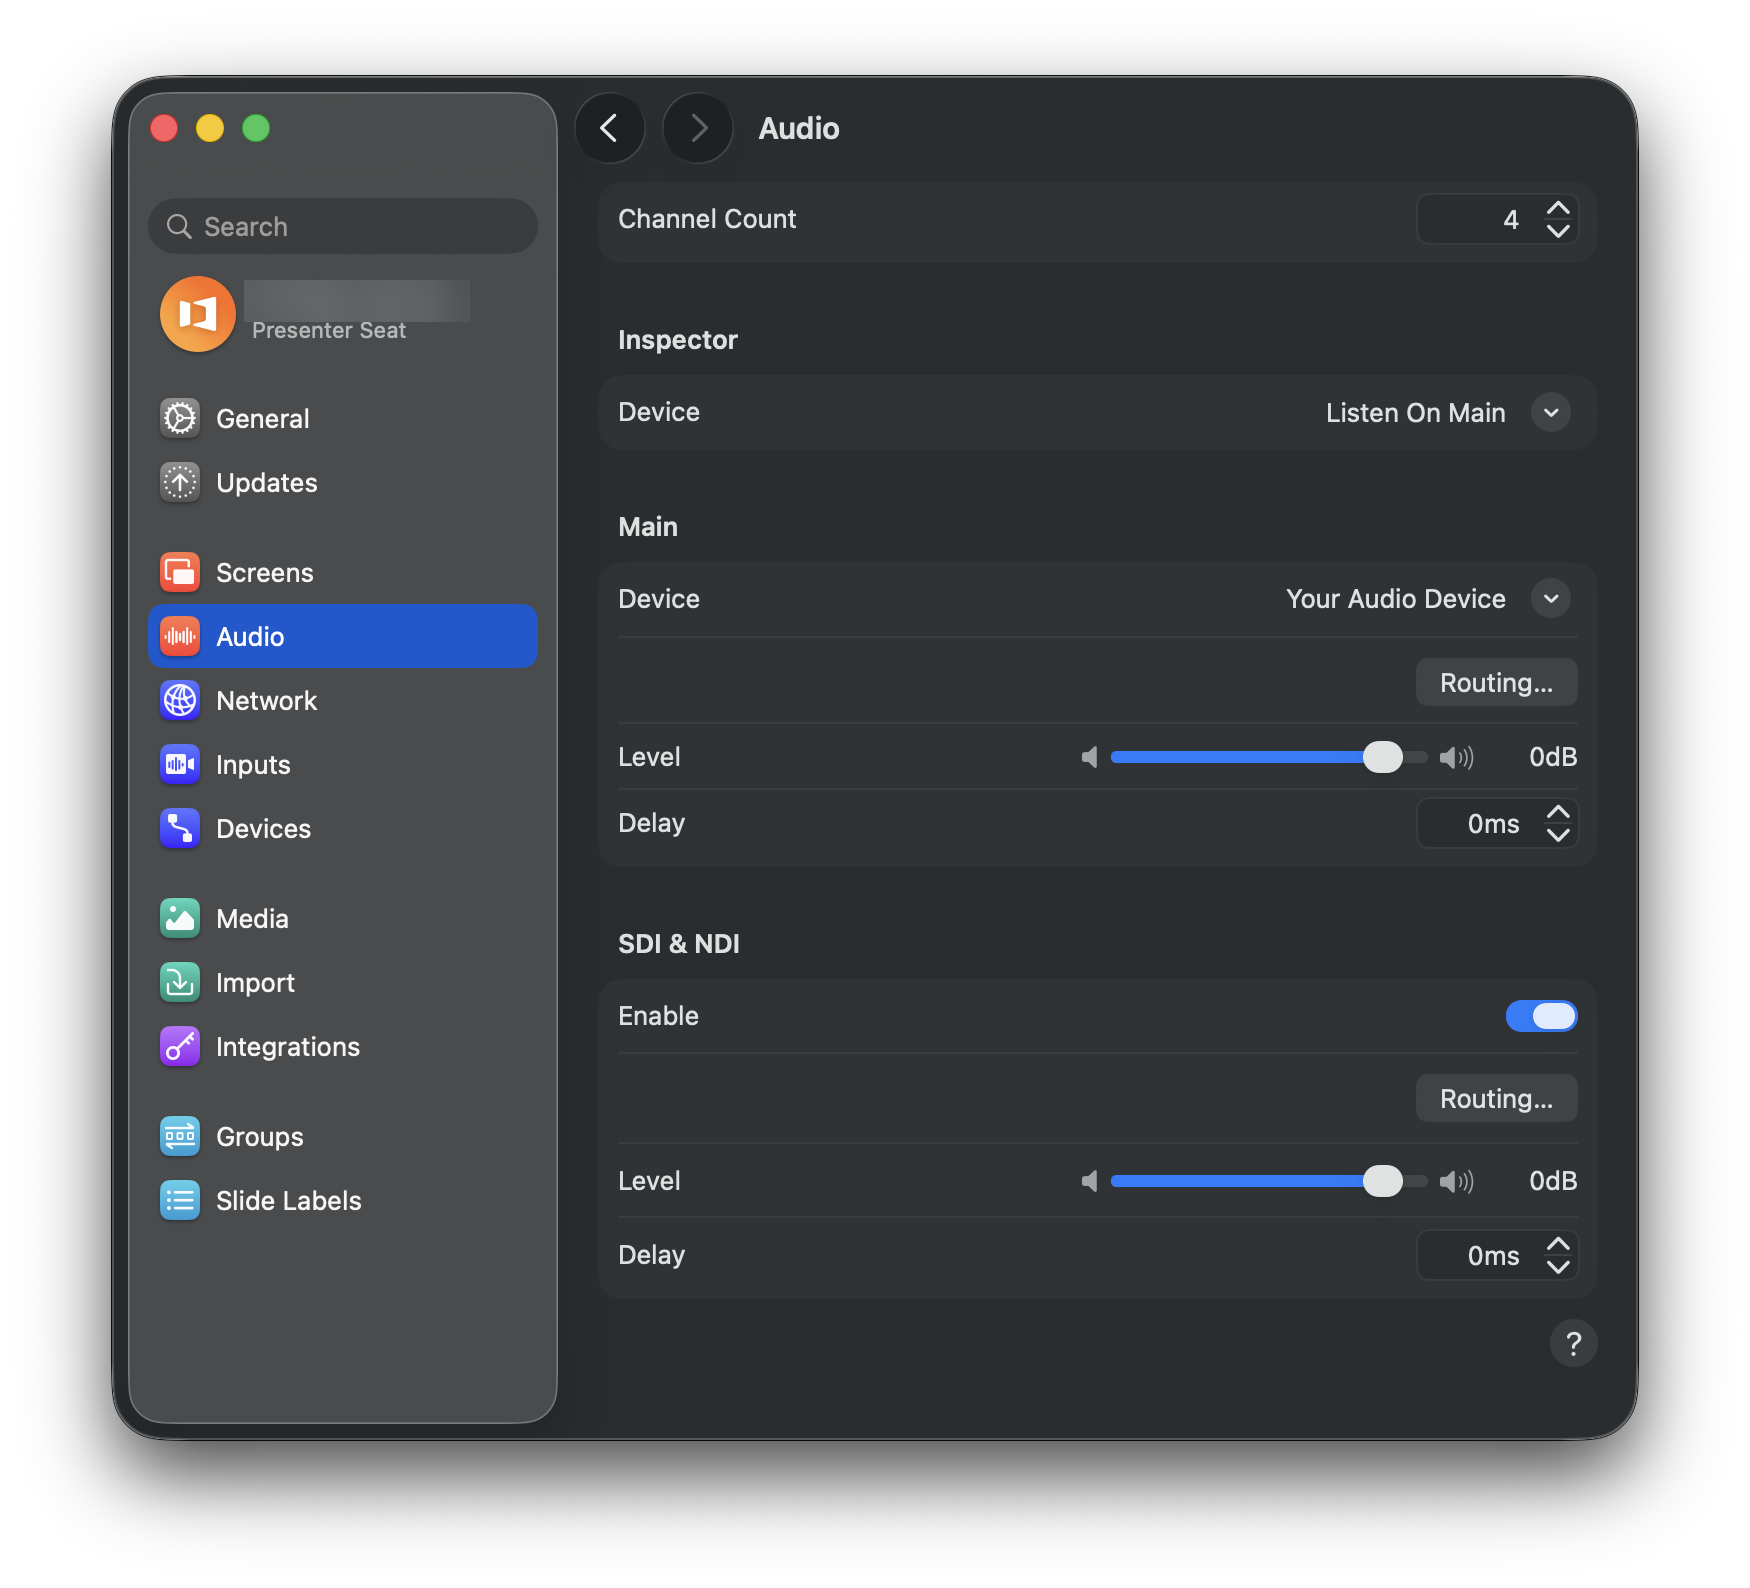Open Media picture icon
This screenshot has height=1588, width=1750.
(180, 918)
